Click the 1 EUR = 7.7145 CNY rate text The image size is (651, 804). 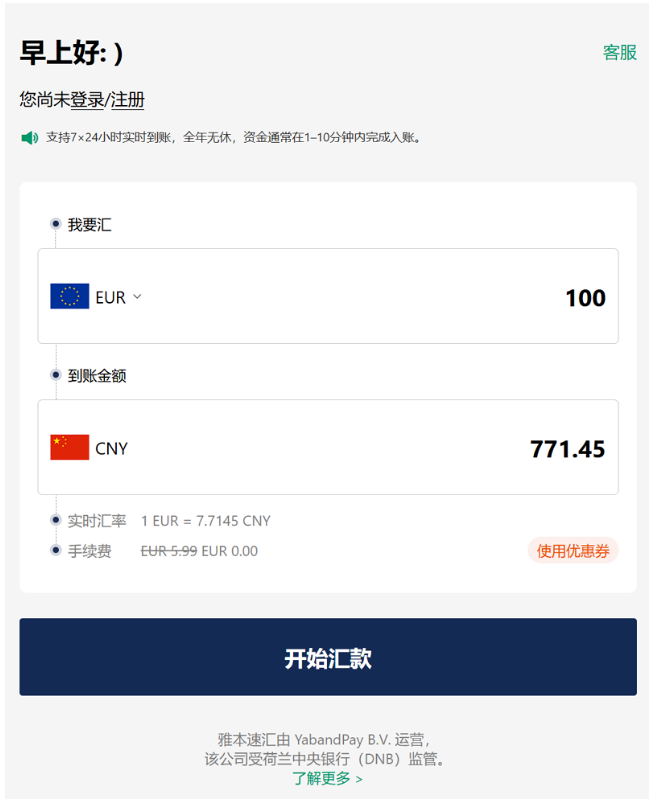click(x=206, y=521)
